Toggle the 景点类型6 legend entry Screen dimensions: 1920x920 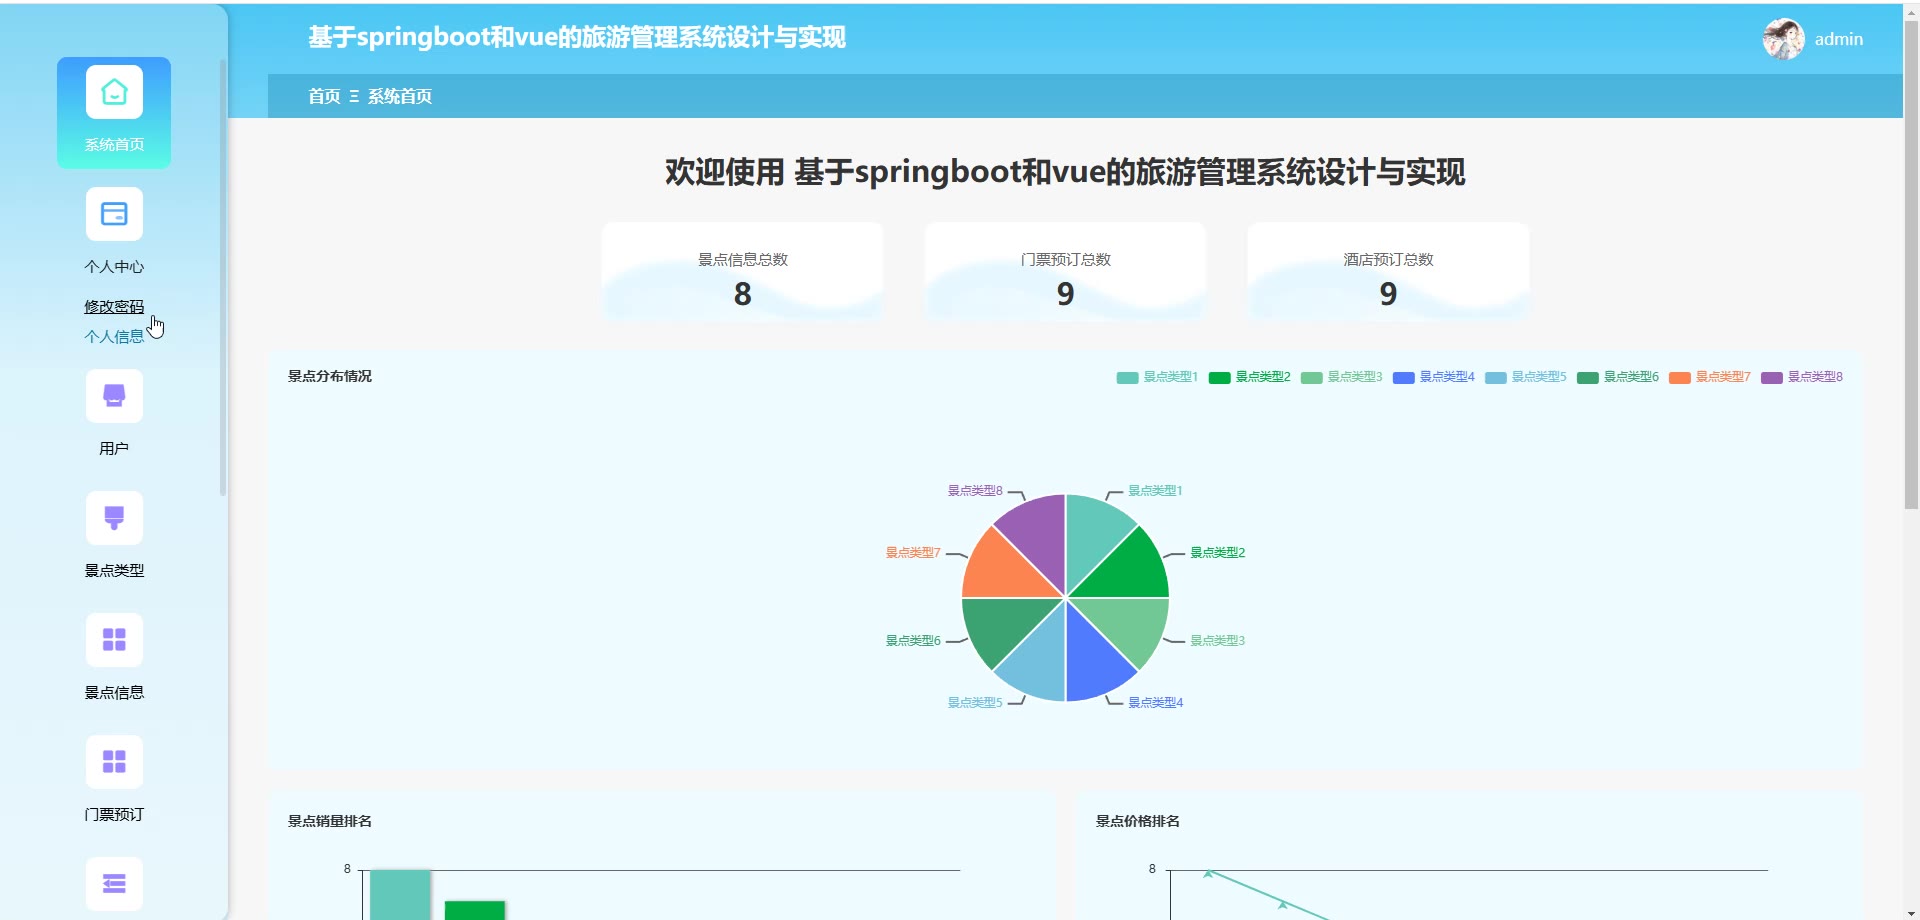(x=1617, y=377)
